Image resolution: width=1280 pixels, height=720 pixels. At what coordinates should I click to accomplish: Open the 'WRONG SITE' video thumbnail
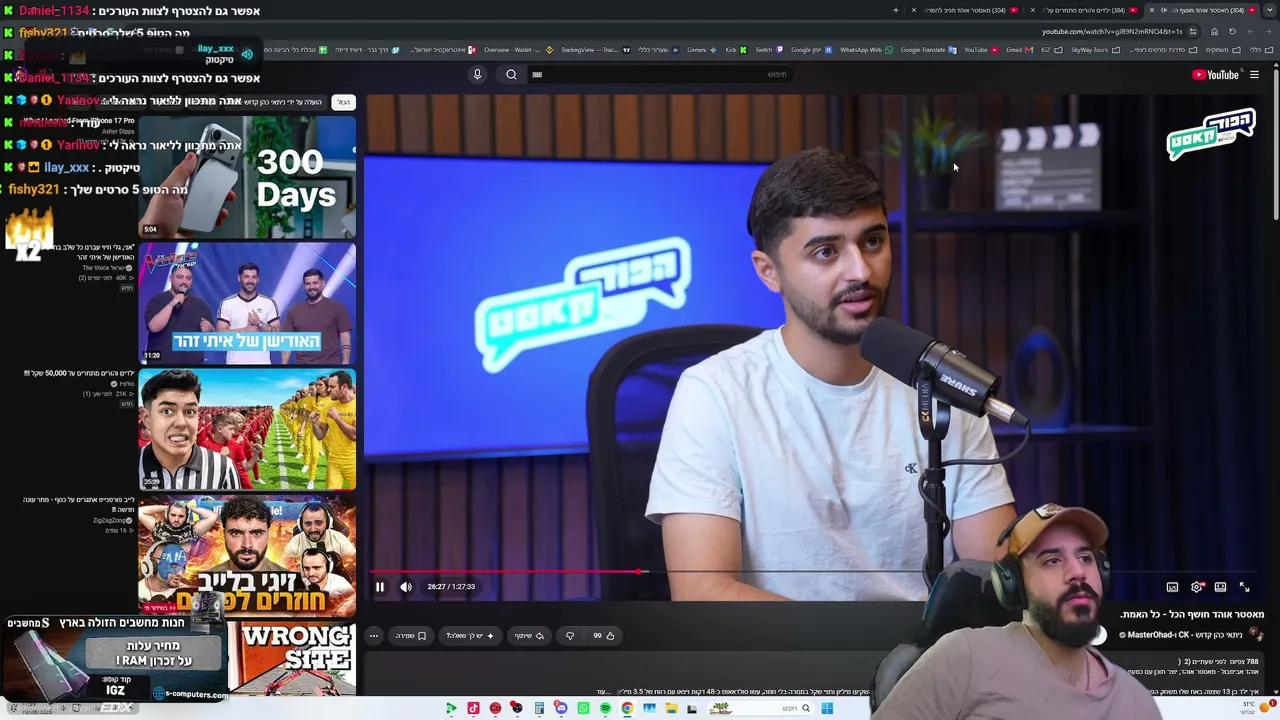[x=292, y=658]
